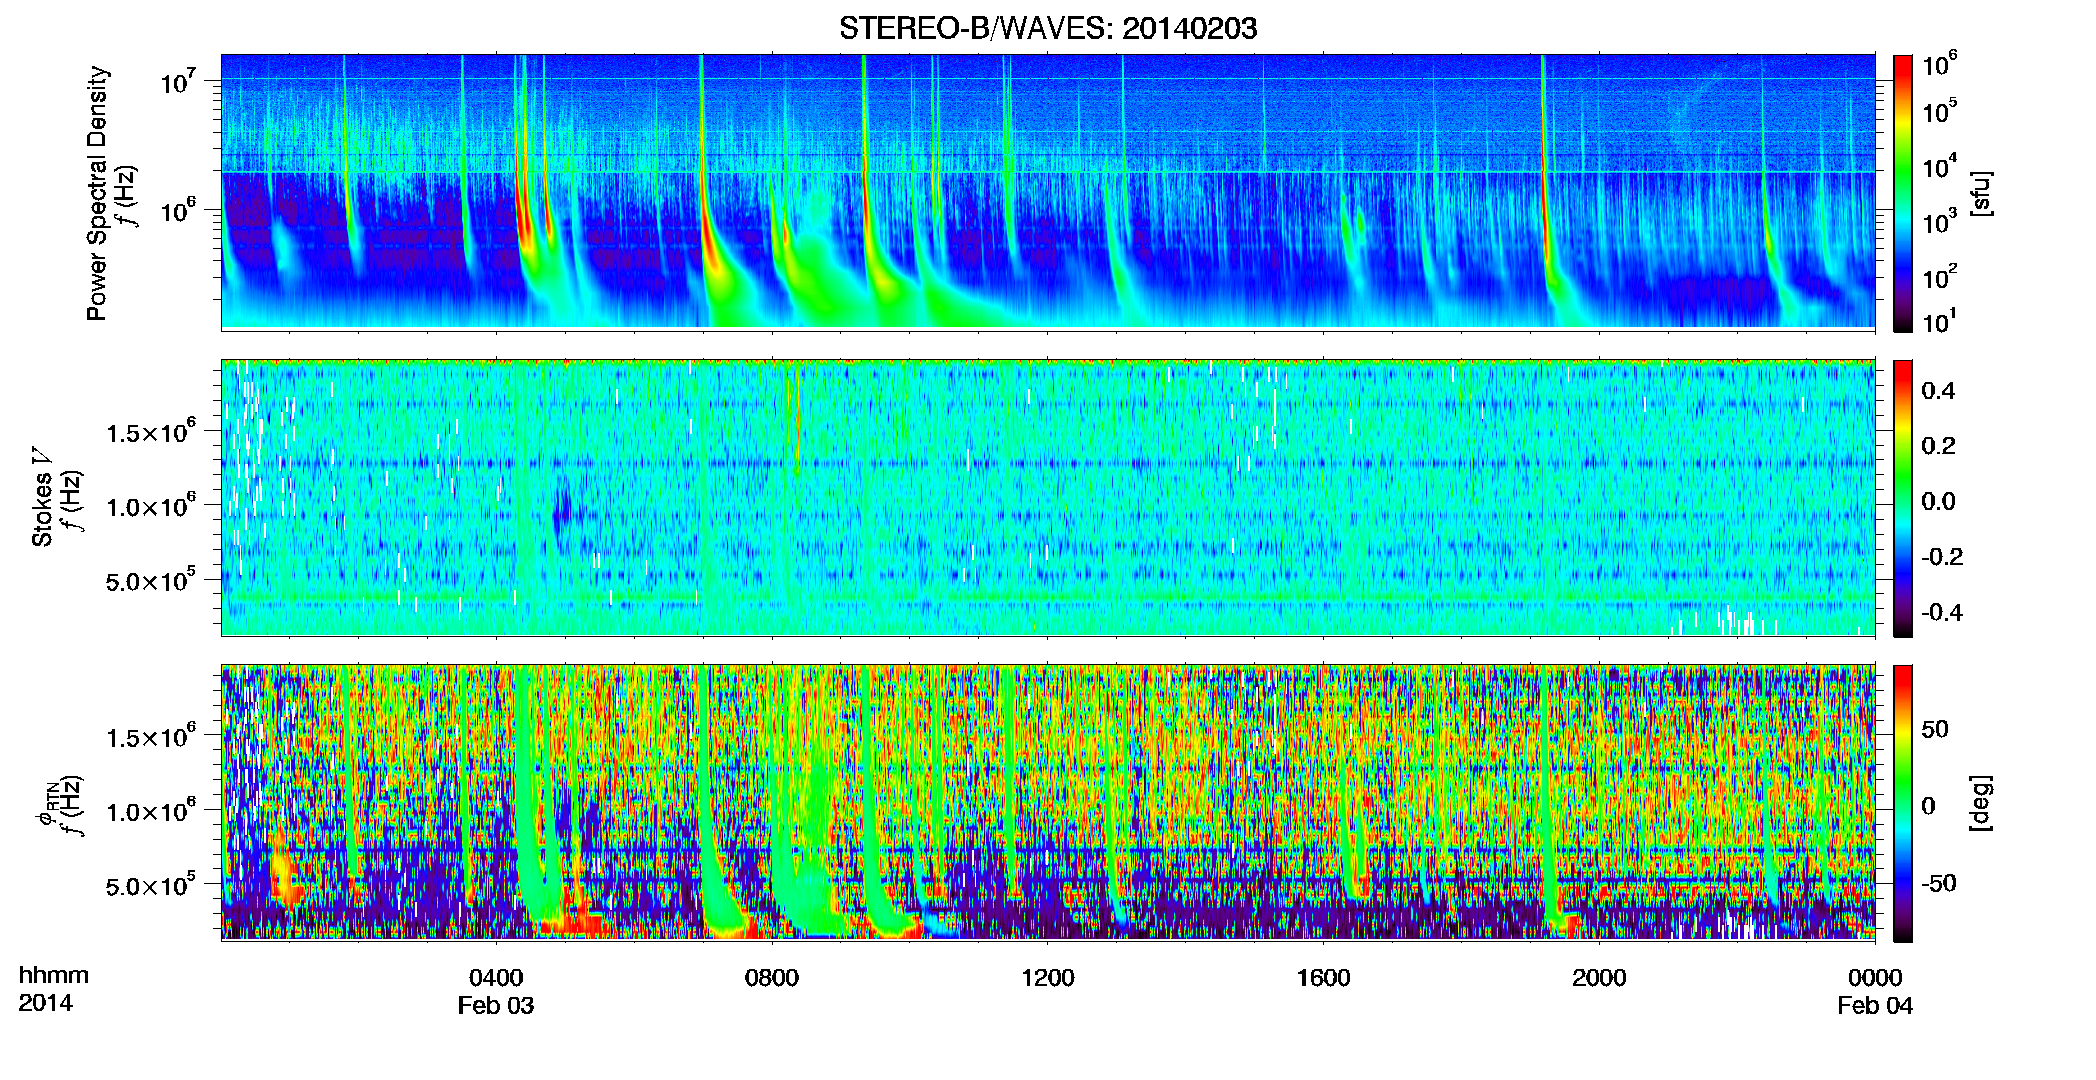Viewport: 2096px width, 1080px height.
Task: Click the Power Spectral Density axis label
Action: coord(97,193)
